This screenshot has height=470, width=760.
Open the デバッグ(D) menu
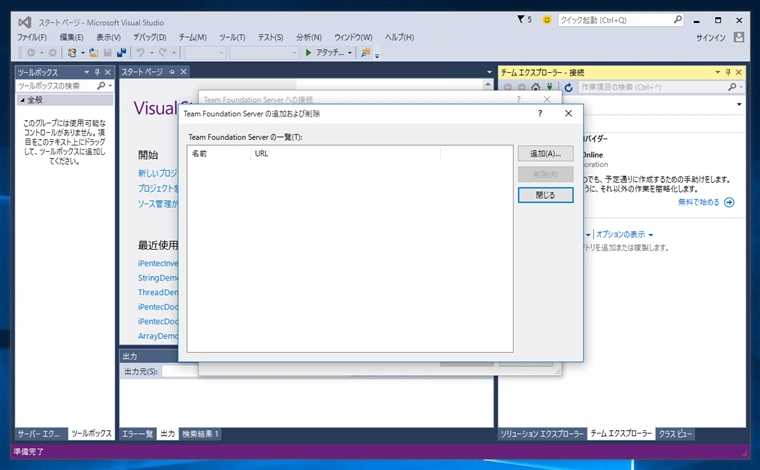[x=150, y=37]
